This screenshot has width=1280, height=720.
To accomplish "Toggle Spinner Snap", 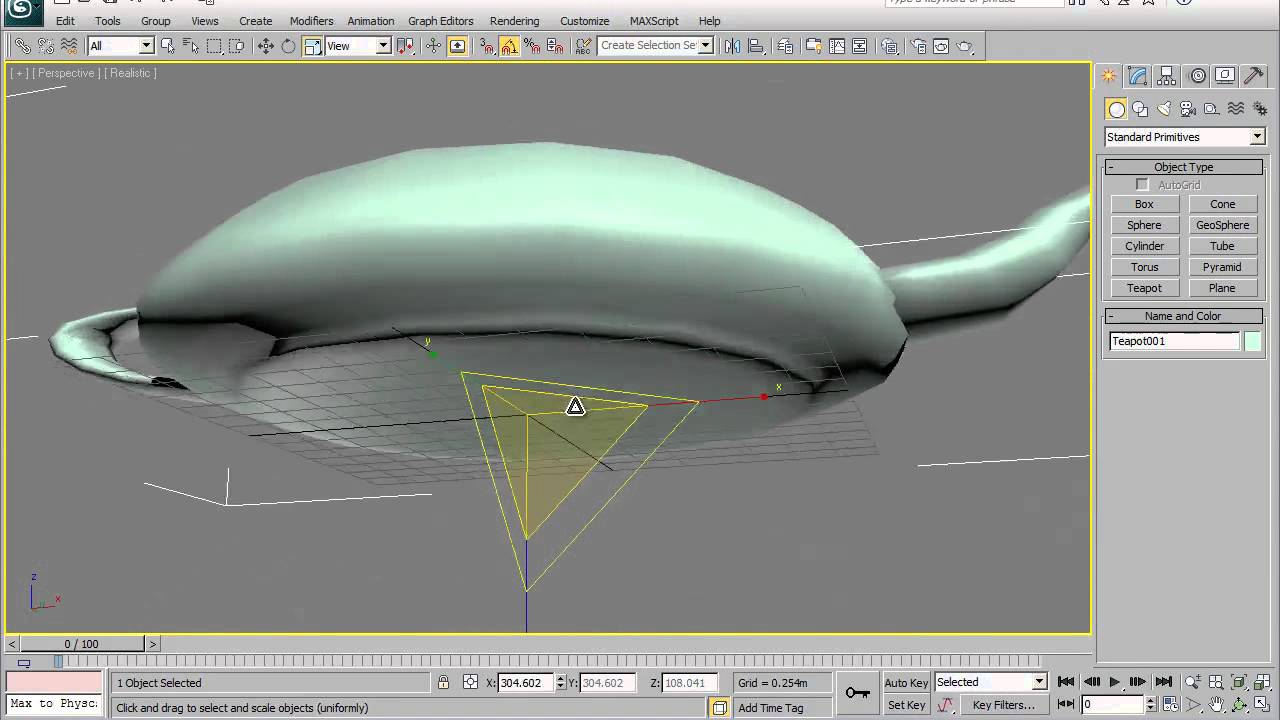I will [556, 46].
